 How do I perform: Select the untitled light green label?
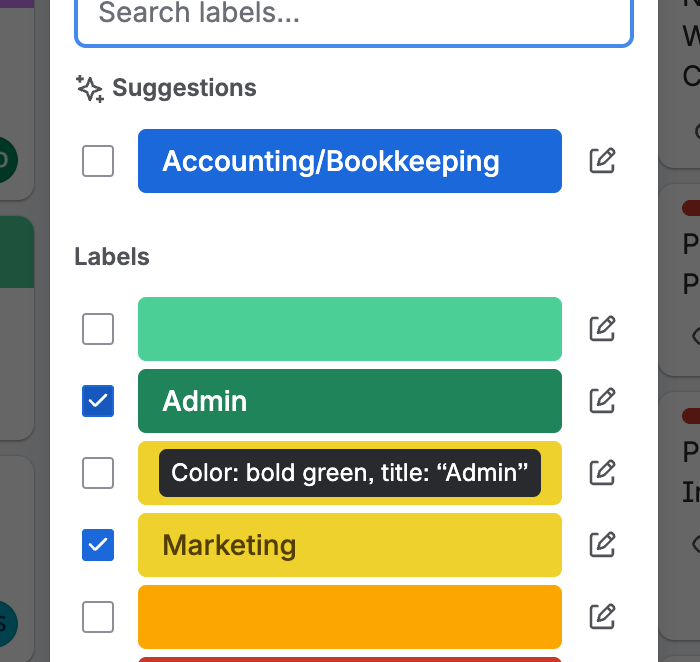[350, 329]
